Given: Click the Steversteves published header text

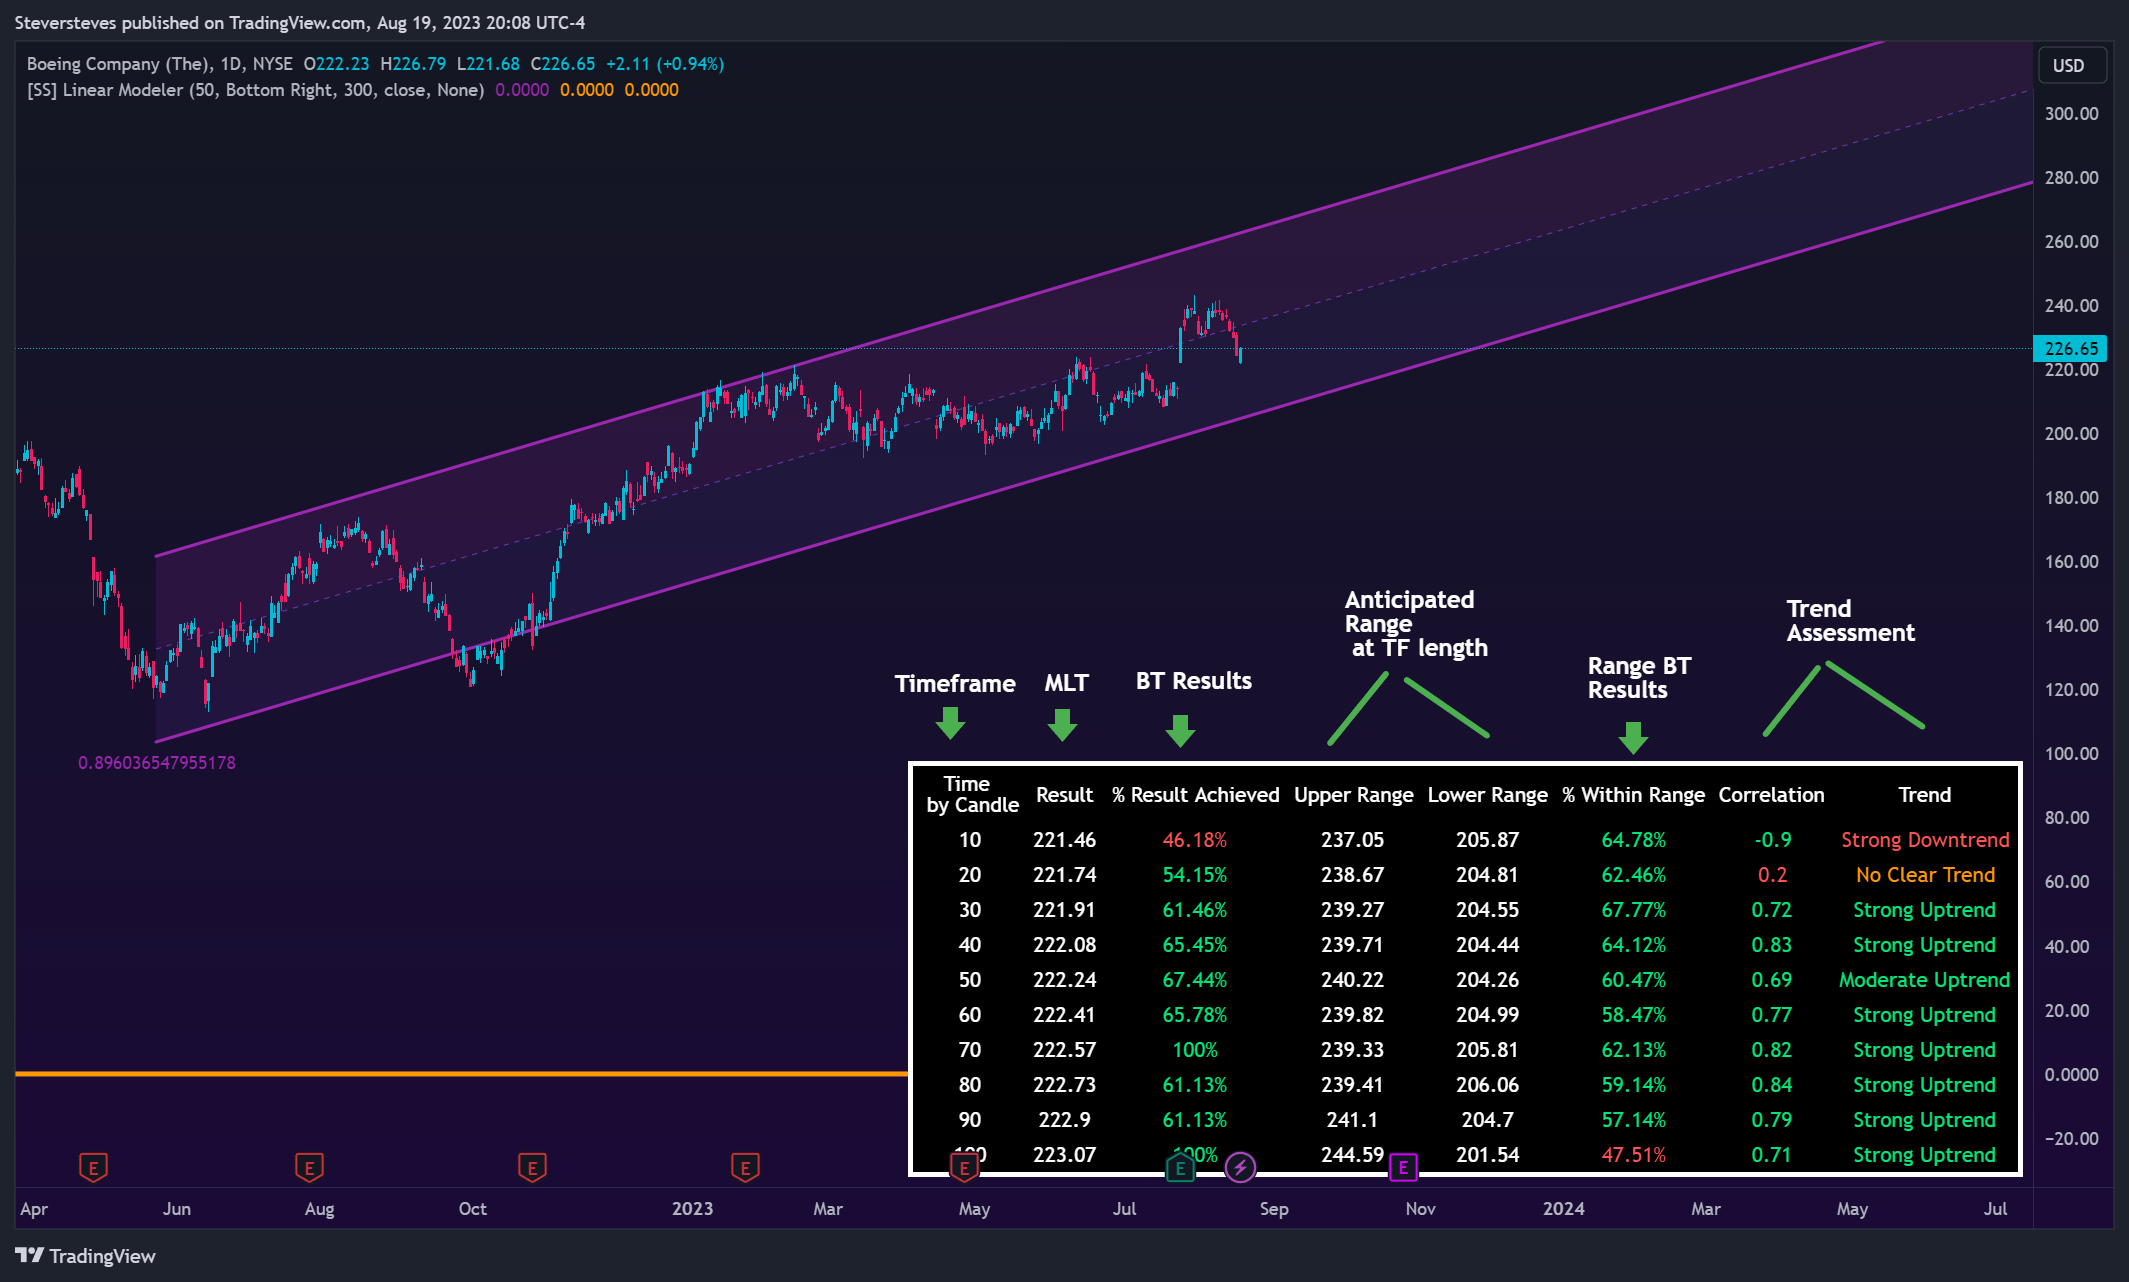Looking at the screenshot, I should click(x=299, y=22).
